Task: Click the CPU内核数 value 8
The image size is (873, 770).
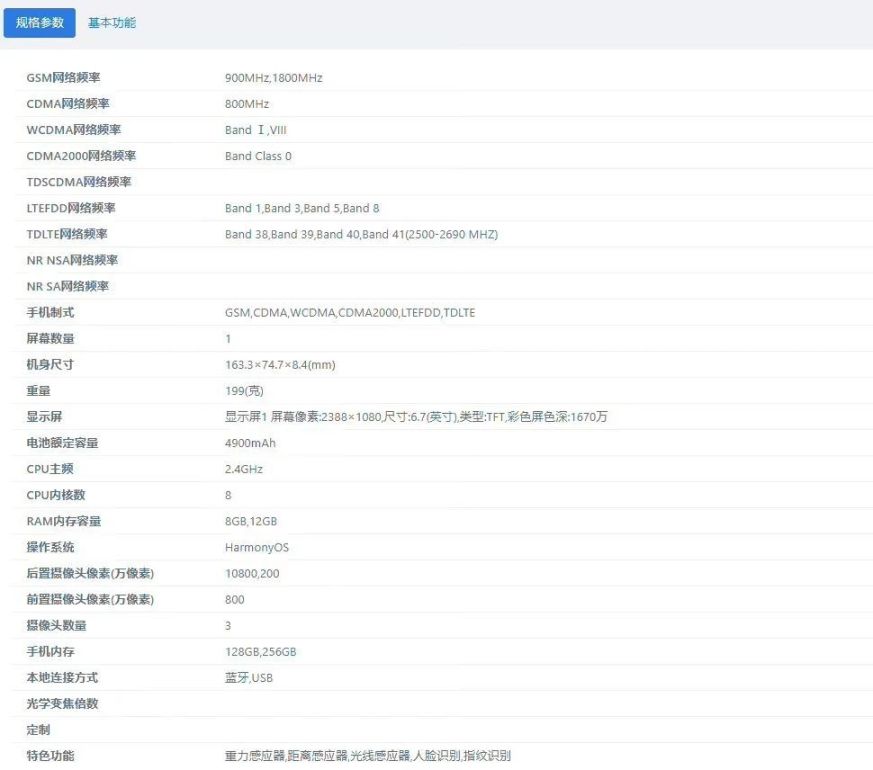Action: [228, 496]
